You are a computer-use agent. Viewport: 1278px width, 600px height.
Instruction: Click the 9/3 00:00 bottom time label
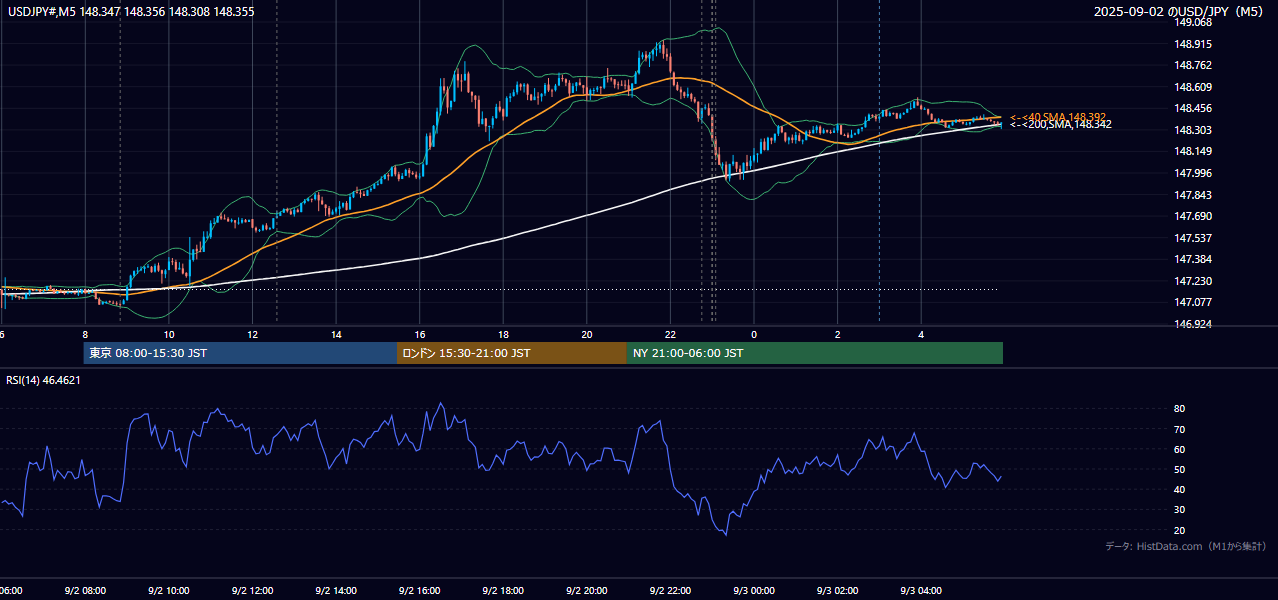(754, 590)
